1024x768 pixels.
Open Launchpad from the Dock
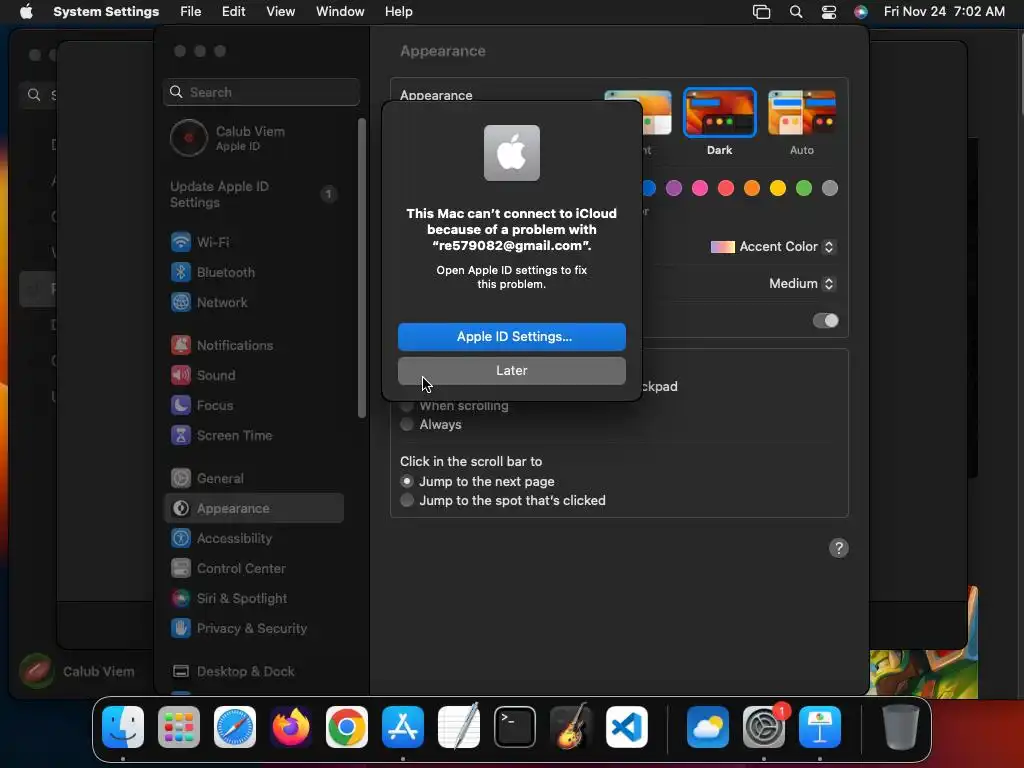(x=179, y=727)
